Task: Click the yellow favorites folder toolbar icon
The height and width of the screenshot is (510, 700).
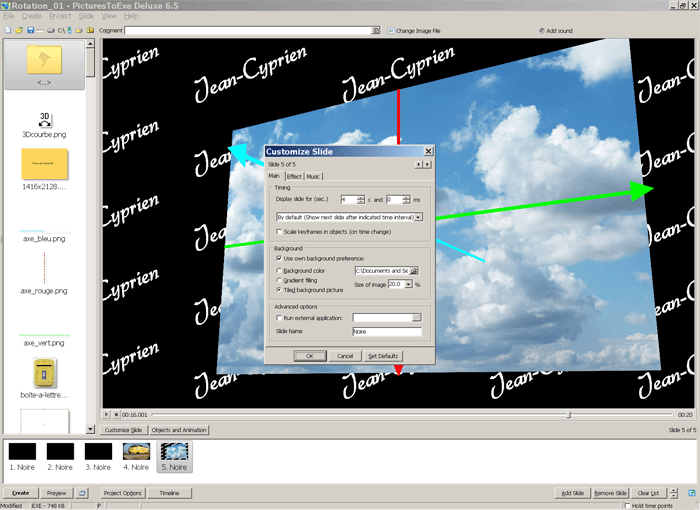Action: (90, 30)
